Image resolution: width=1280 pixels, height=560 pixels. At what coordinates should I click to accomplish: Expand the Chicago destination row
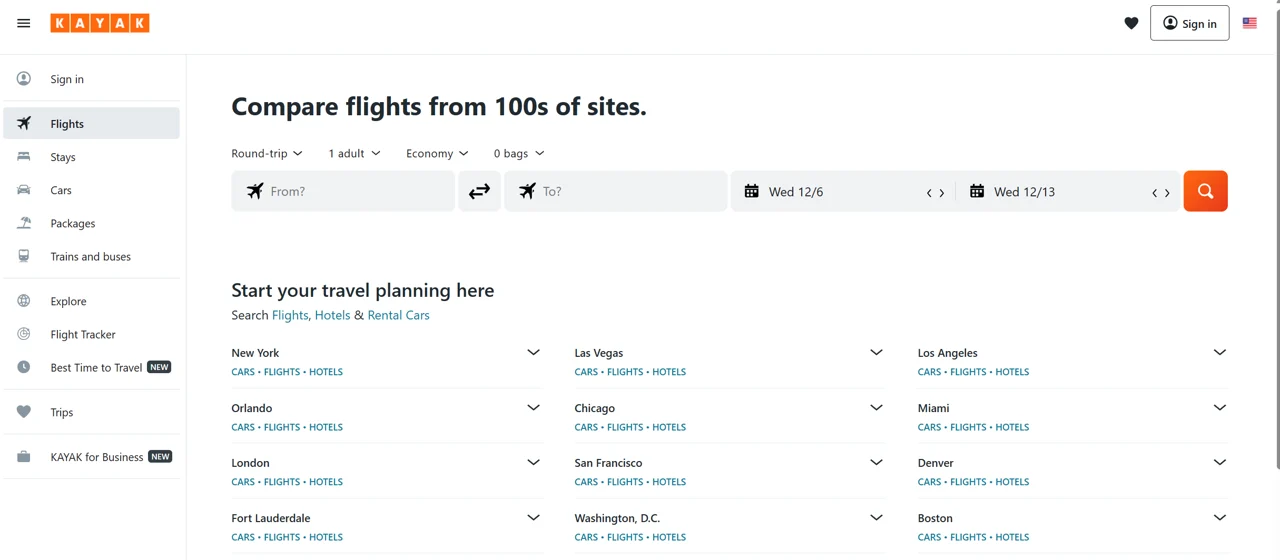[x=876, y=407]
